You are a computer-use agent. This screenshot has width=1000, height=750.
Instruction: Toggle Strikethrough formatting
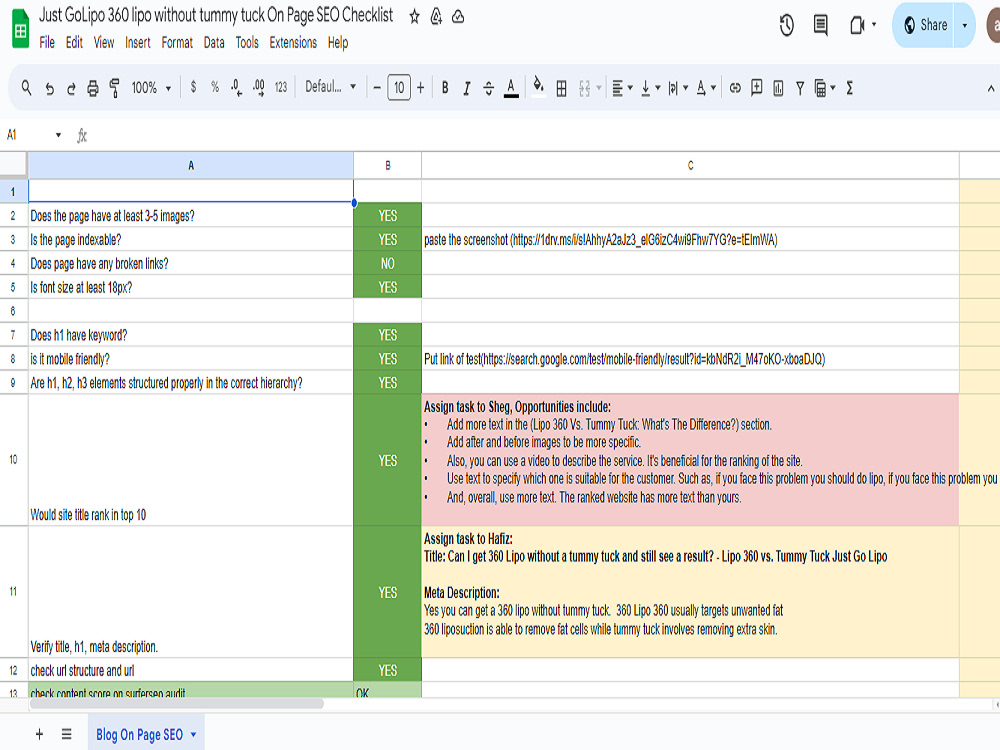[489, 88]
